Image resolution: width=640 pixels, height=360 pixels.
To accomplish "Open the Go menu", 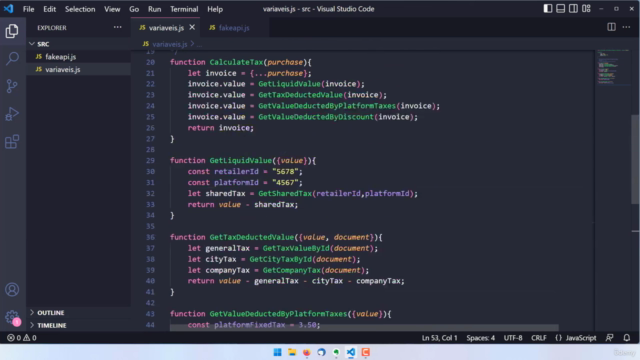I will coord(134,9).
